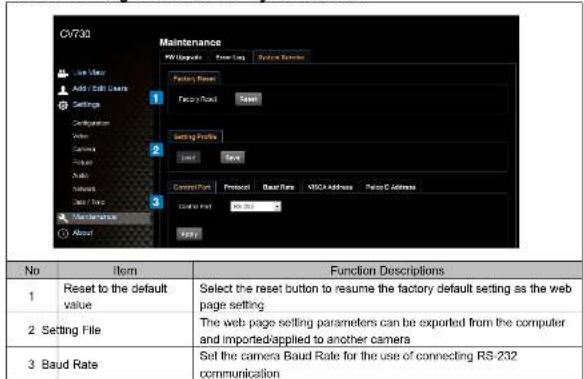This screenshot has height=379, width=584.
Task: Open Live View via its camera icon
Action: pos(63,73)
